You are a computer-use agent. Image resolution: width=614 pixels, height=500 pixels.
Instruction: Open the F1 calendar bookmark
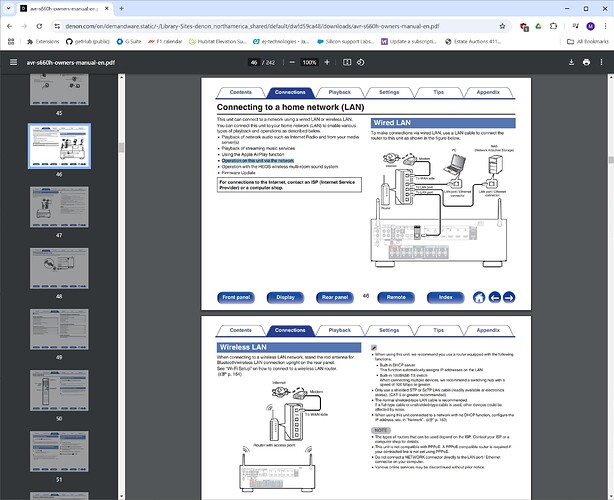(x=165, y=41)
